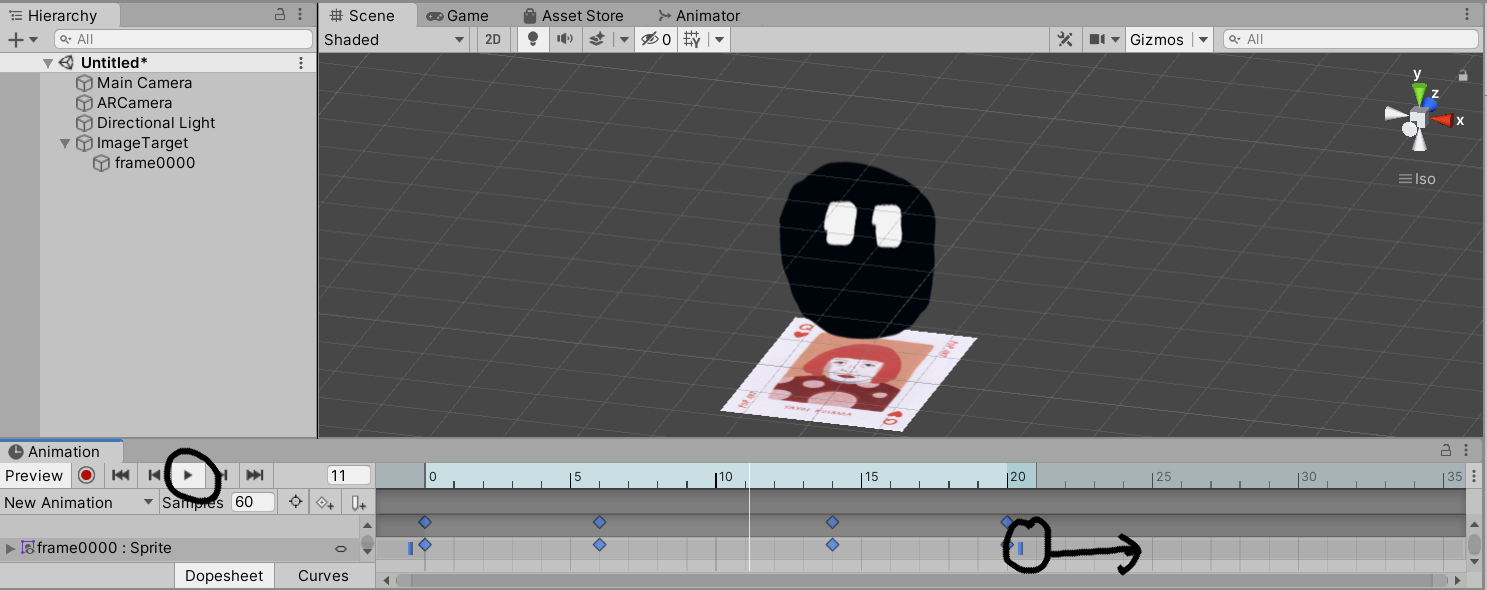Image resolution: width=1487 pixels, height=590 pixels.
Task: Open scene component tools settings icon
Action: [x=1065, y=40]
